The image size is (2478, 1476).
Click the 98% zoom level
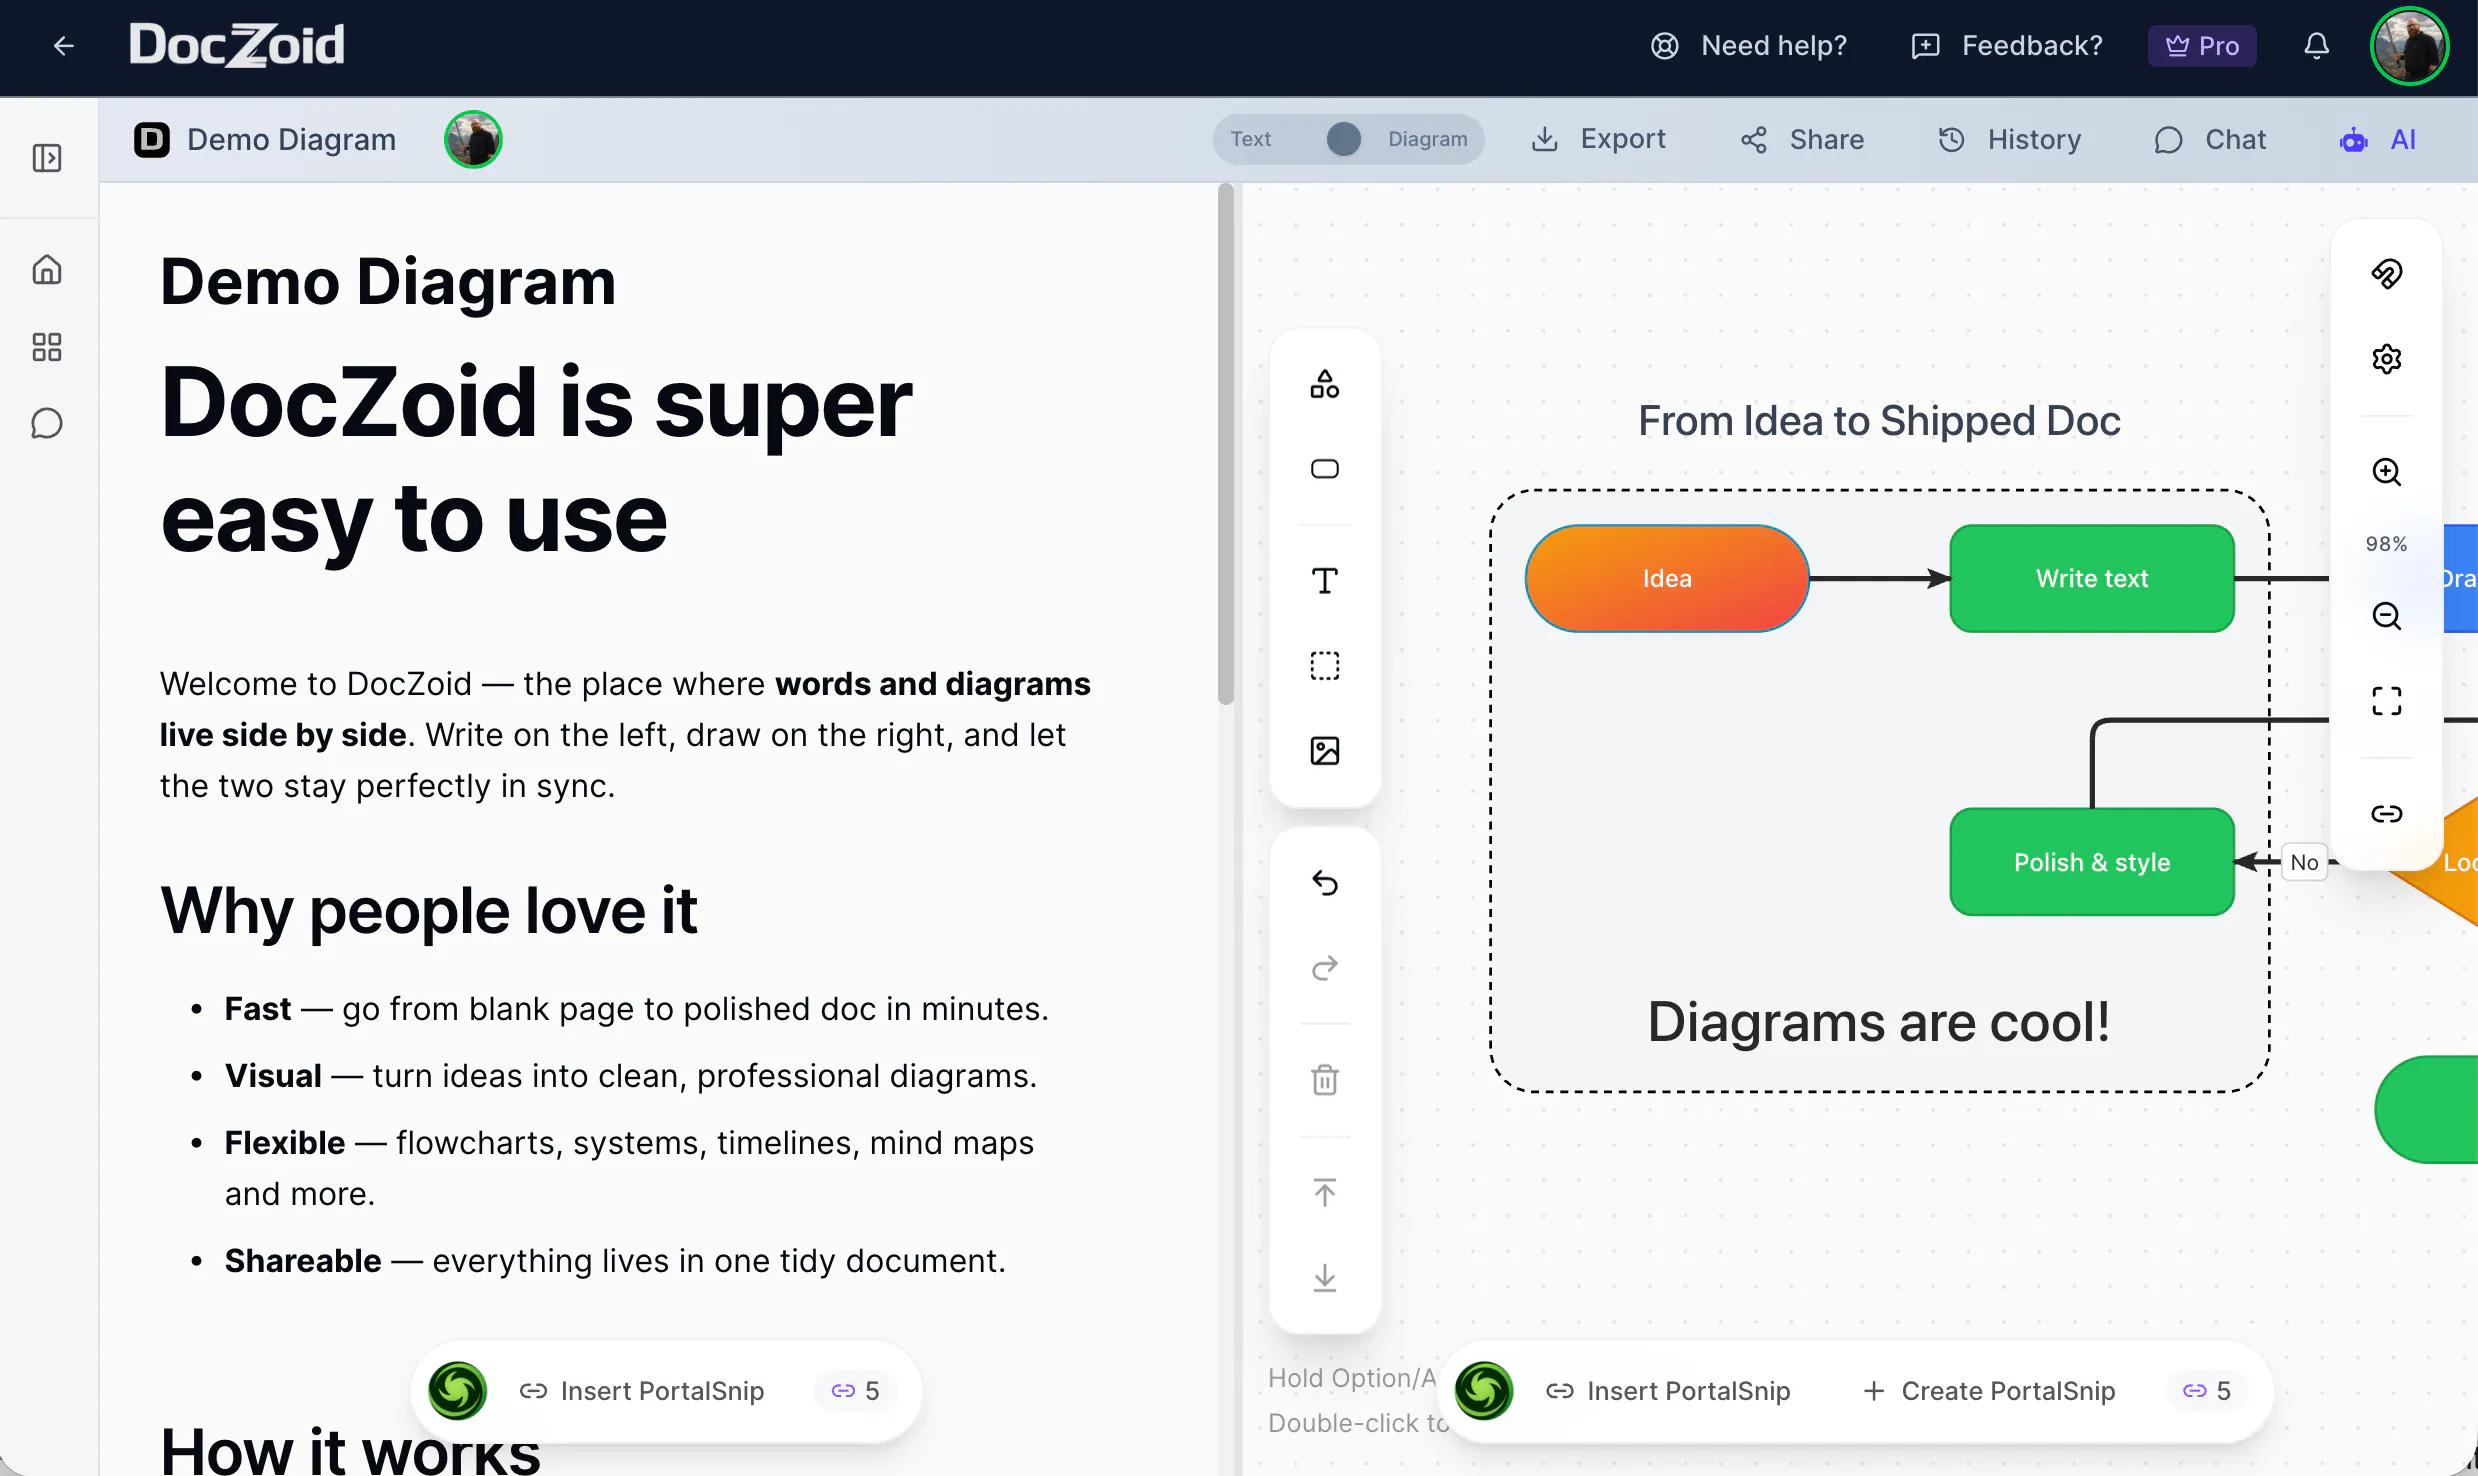coord(2386,544)
